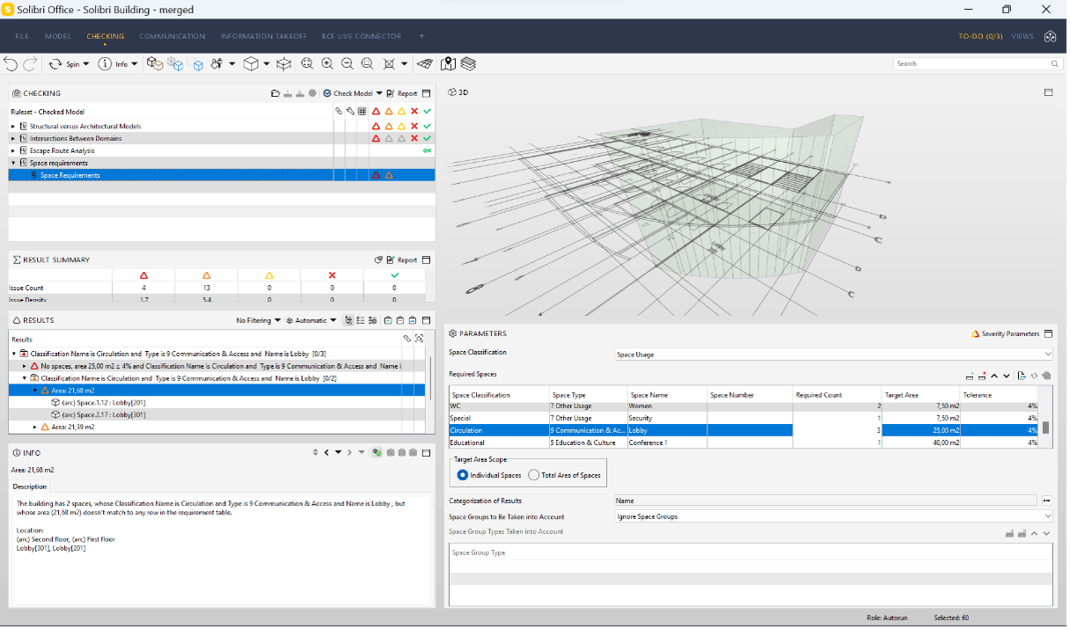This screenshot has height=629, width=1070.
Task: Switch to the CHECKING tab
Action: pyautogui.click(x=105, y=37)
